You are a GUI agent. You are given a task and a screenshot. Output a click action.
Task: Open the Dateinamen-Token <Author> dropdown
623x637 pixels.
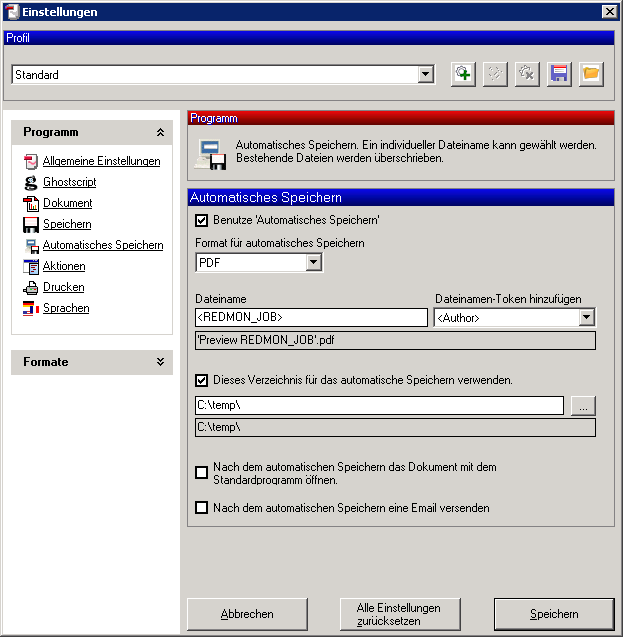pos(587,317)
